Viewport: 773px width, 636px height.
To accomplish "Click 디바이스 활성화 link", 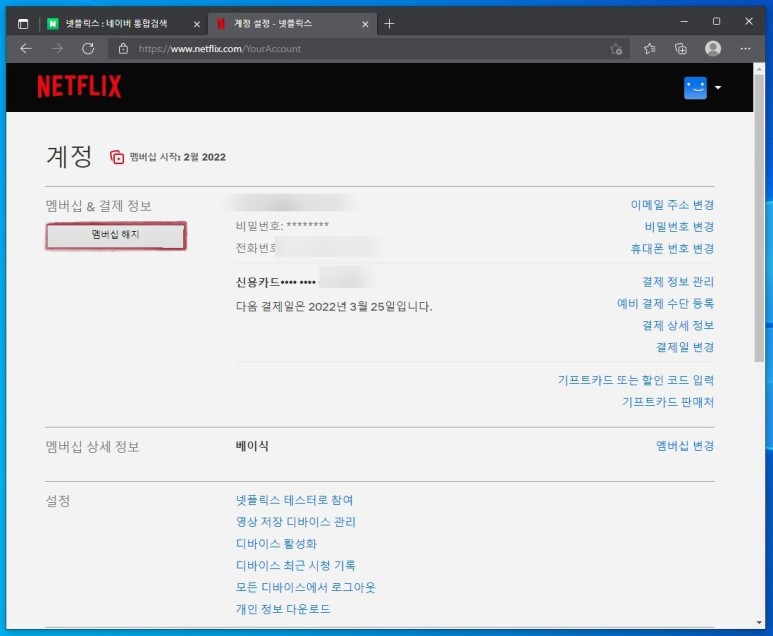I will tap(276, 544).
